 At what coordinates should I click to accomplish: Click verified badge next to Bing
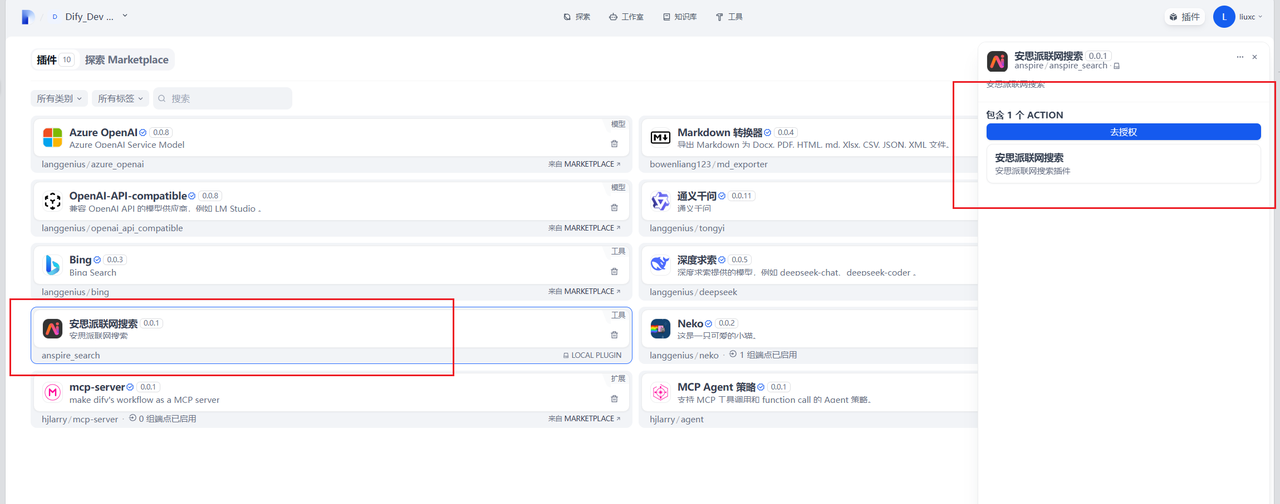tap(97, 260)
